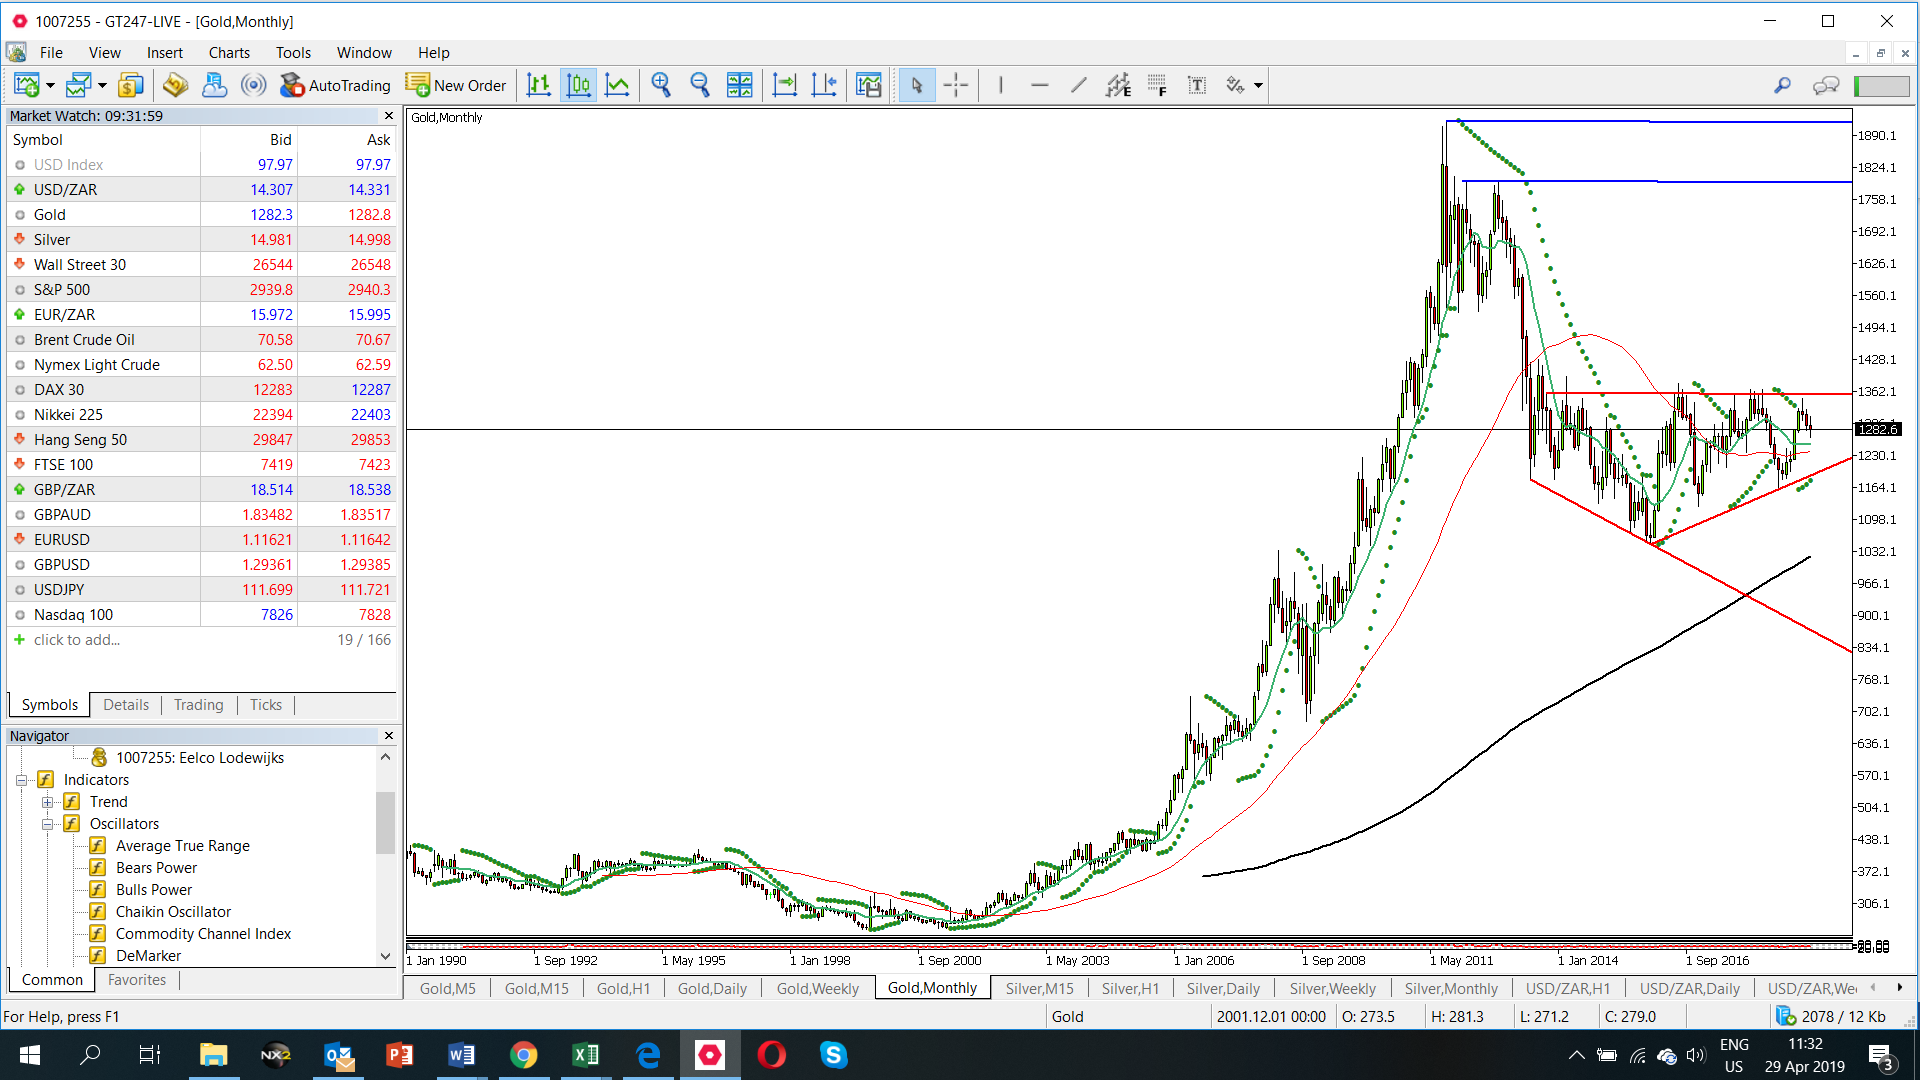Viewport: 1920px width, 1080px height.
Task: Click the Navigator vertical scrollbar thumb
Action: pyautogui.click(x=386, y=822)
